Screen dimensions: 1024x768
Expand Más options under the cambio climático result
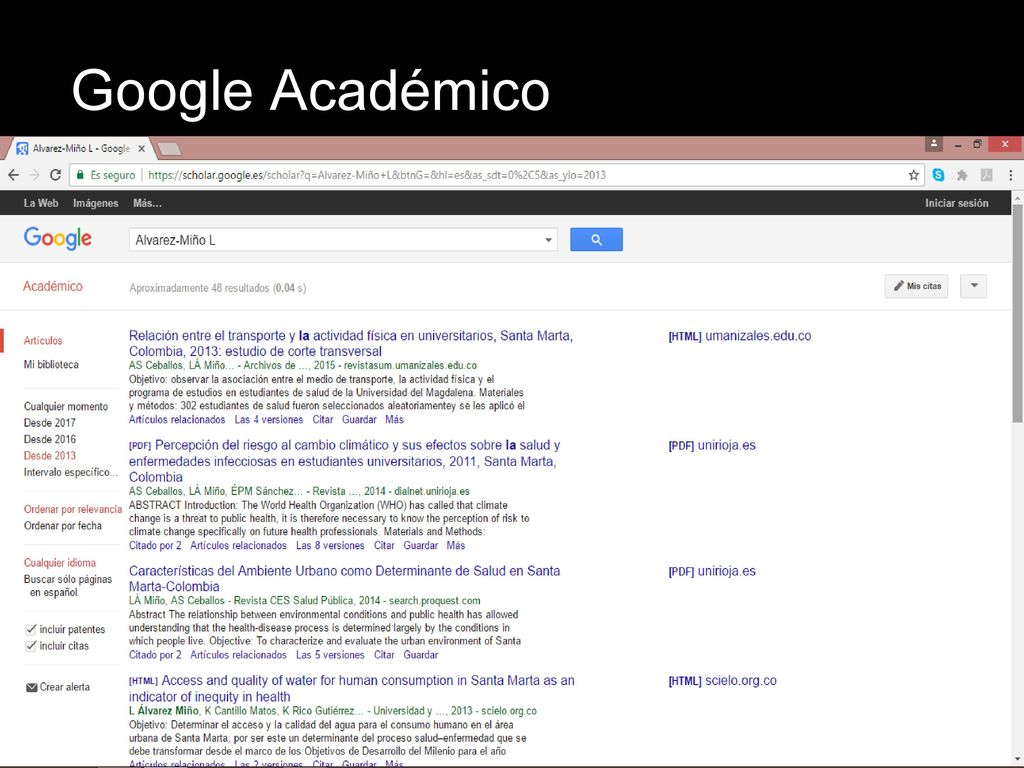tap(456, 545)
